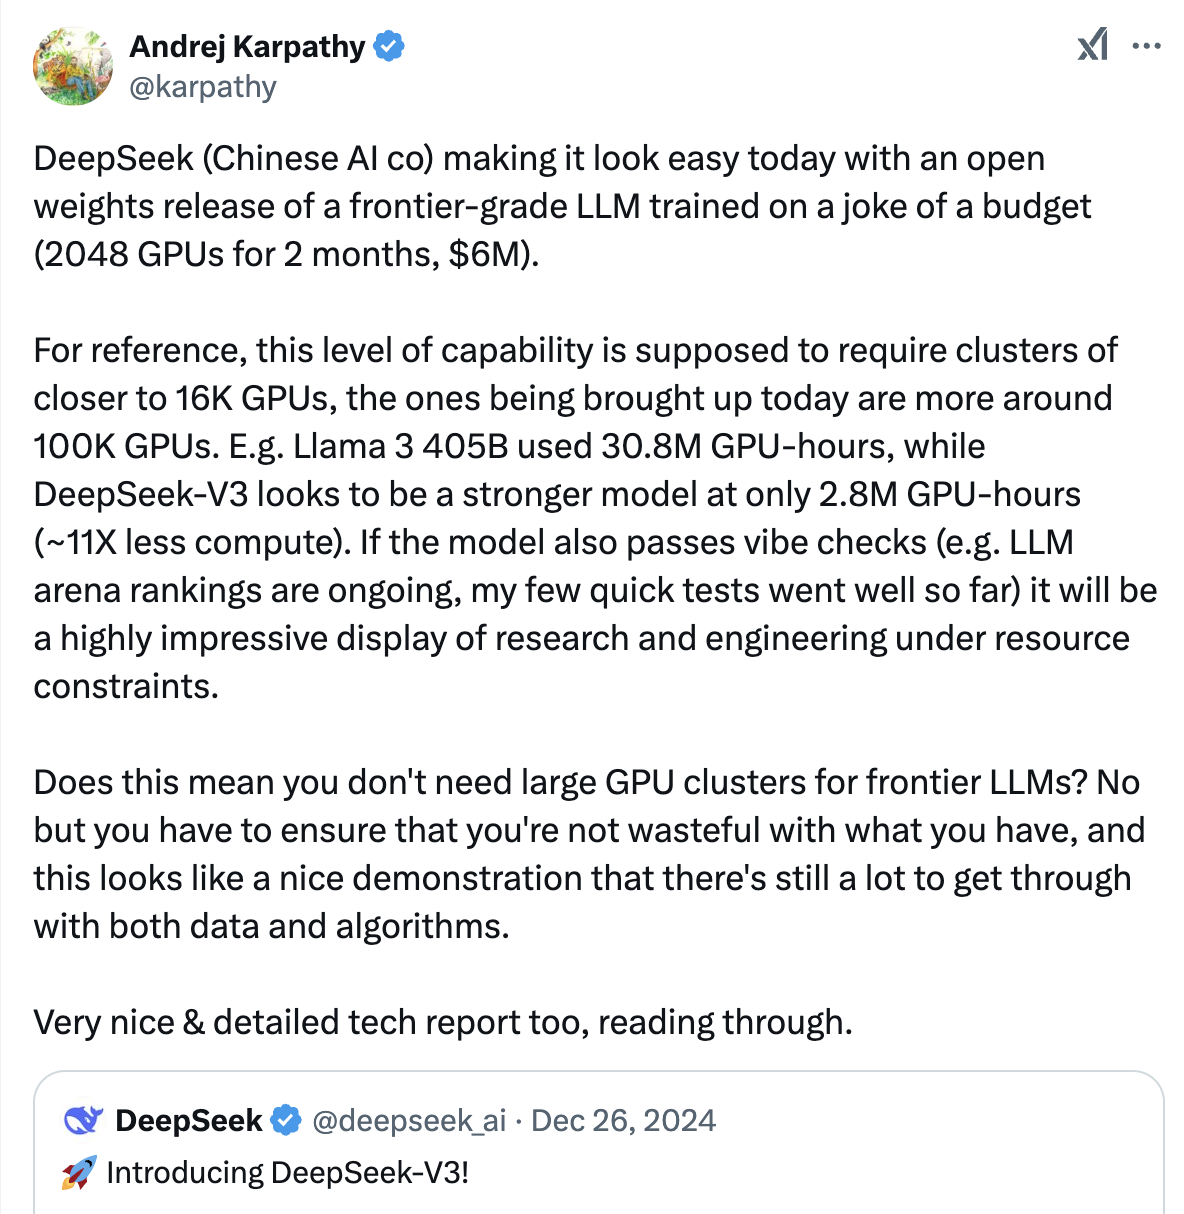This screenshot has width=1184, height=1214.
Task: Visit the @karpathy handle link
Action: pos(203,87)
